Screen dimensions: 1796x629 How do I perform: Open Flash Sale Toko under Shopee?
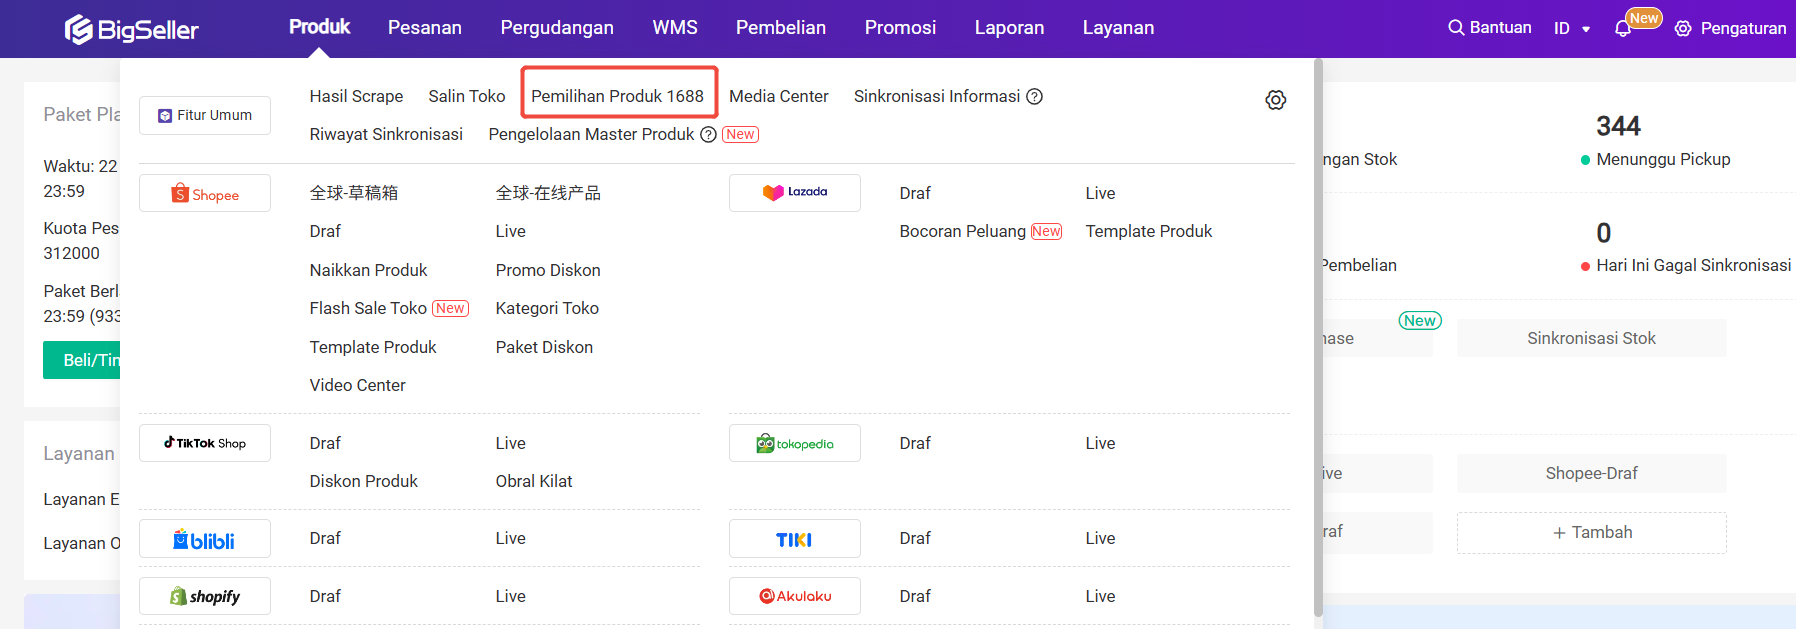368,308
